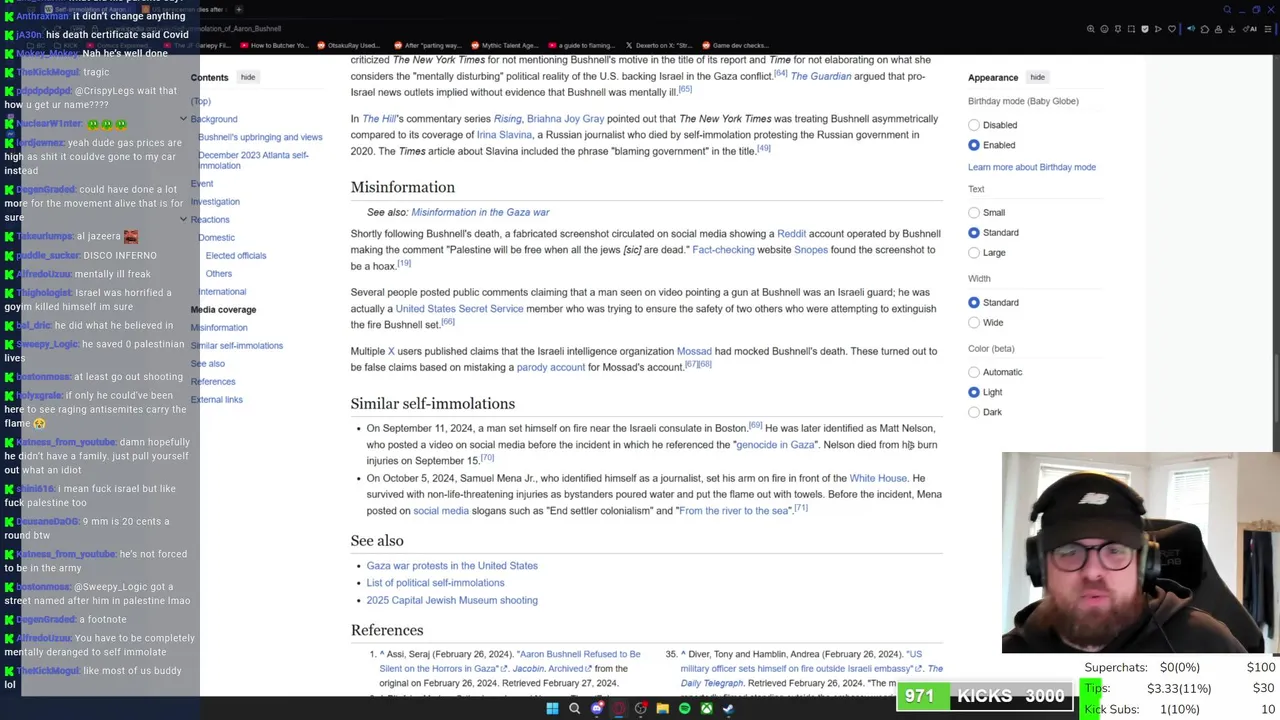Click the blue megaphone toolbar icon
Image resolution: width=1280 pixels, height=720 pixels.
[x=1191, y=28]
